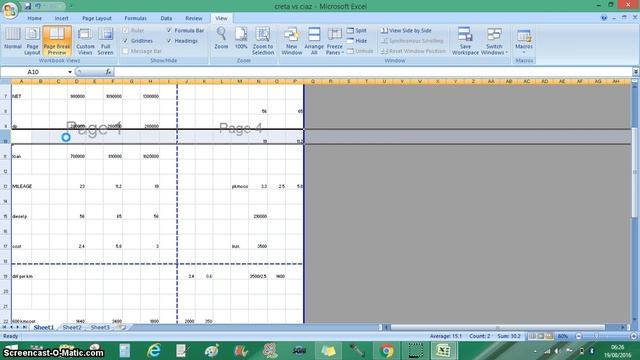Click Arrange All windows
The image size is (640, 360).
pyautogui.click(x=314, y=41)
